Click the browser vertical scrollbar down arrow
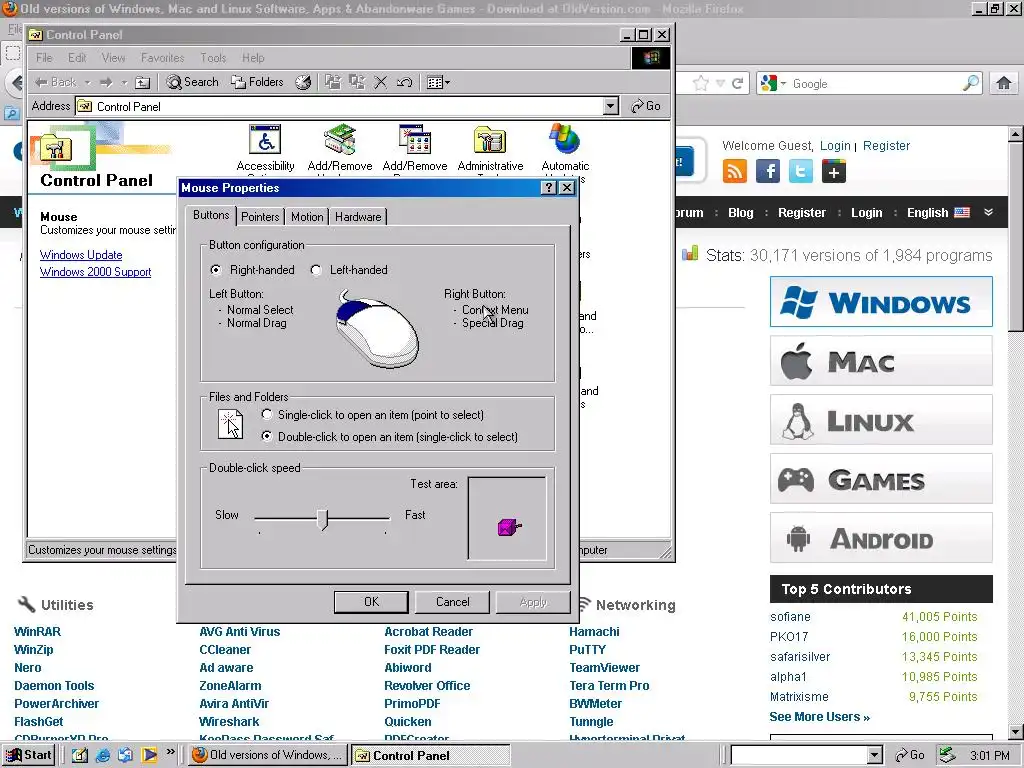1024x768 pixels. click(1016, 731)
